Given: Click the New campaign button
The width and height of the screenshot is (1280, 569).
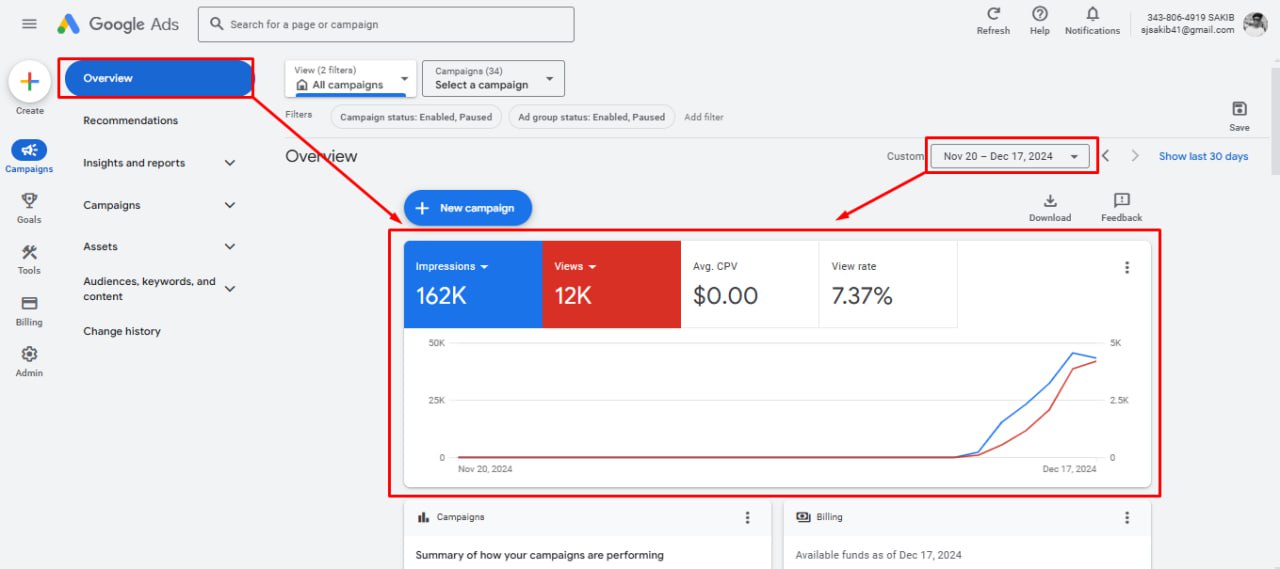Looking at the screenshot, I should 468,208.
